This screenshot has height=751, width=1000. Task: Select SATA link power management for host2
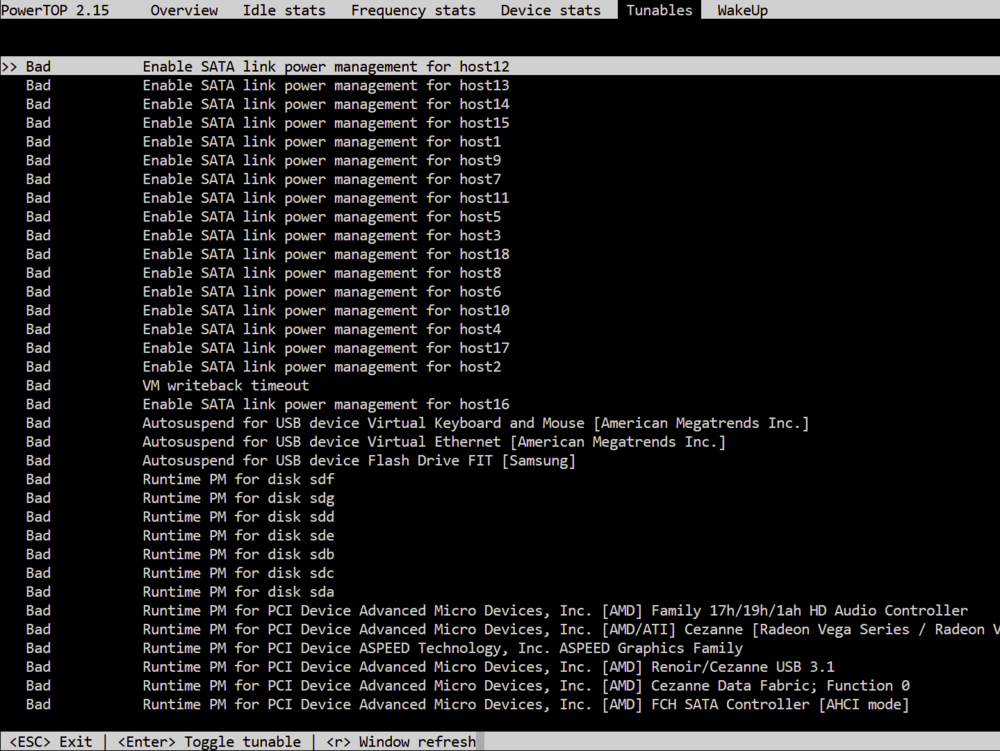point(321,367)
